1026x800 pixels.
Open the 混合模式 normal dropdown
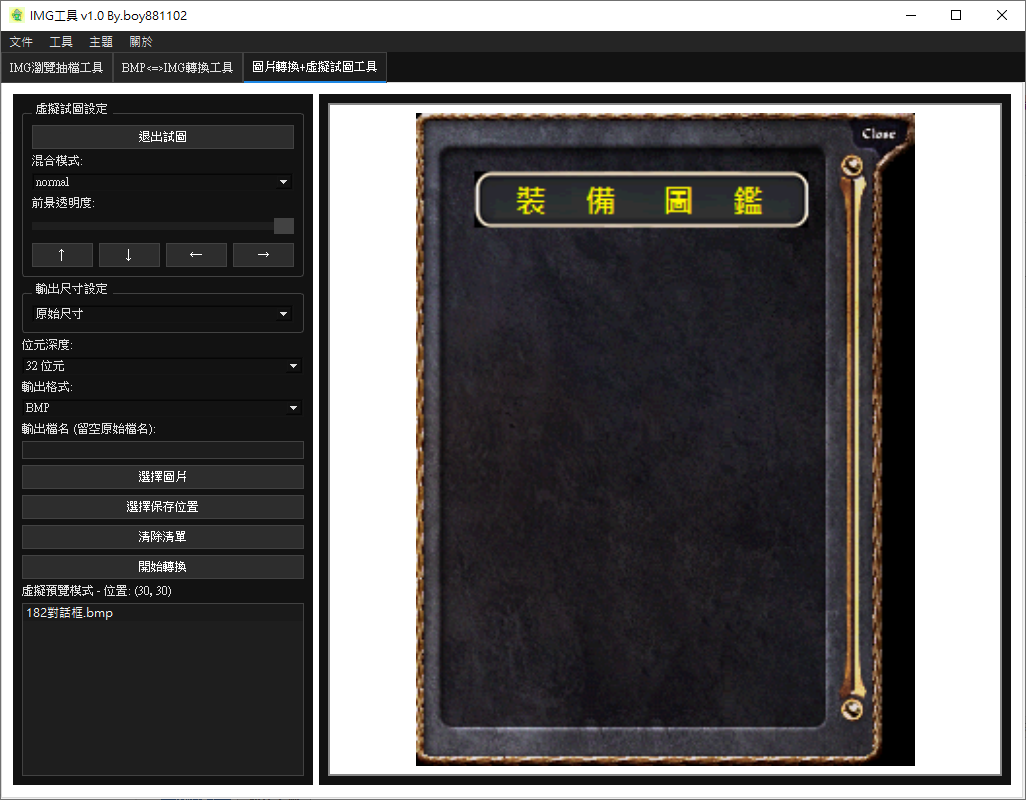point(162,182)
